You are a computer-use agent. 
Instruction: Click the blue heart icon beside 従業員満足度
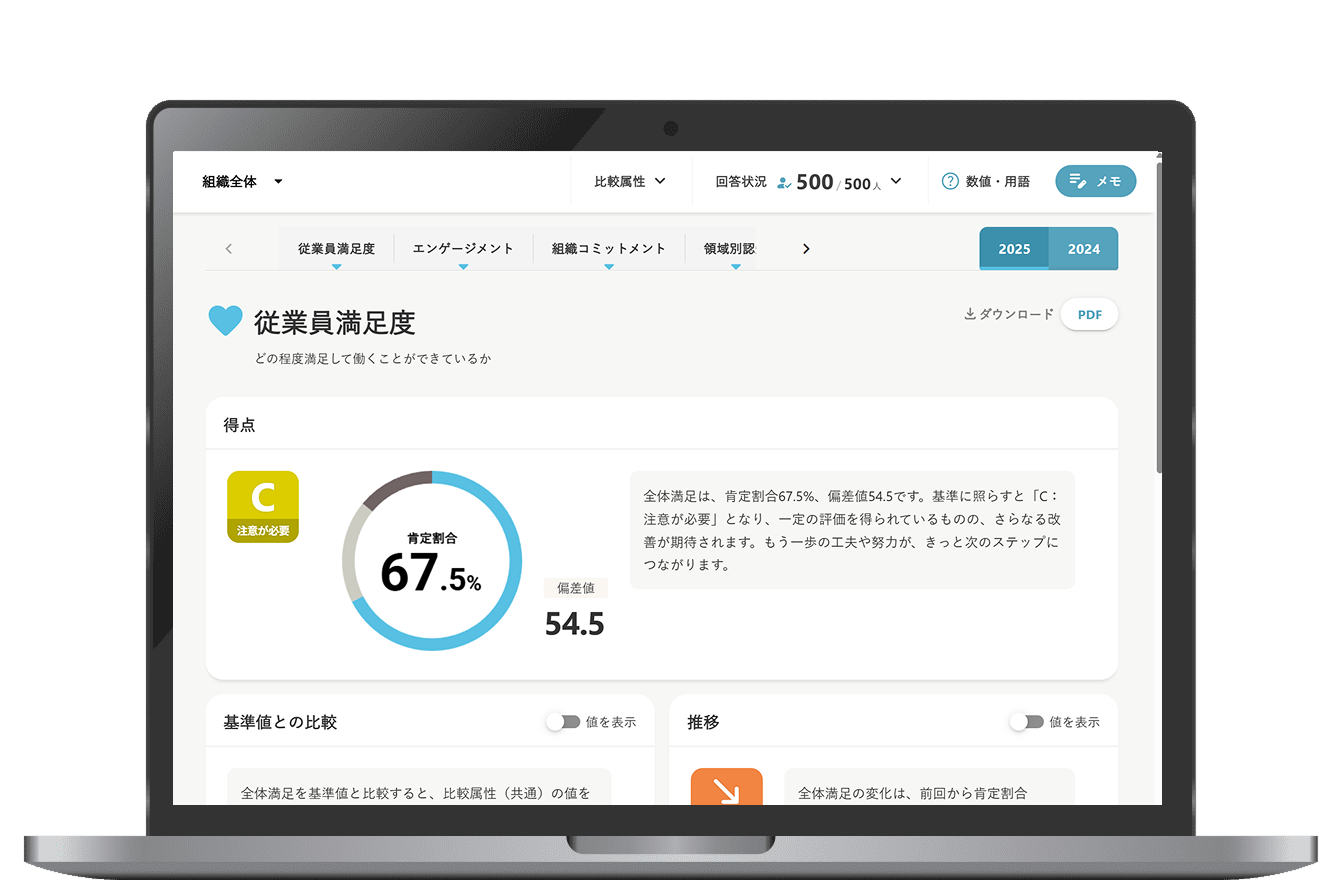click(225, 321)
